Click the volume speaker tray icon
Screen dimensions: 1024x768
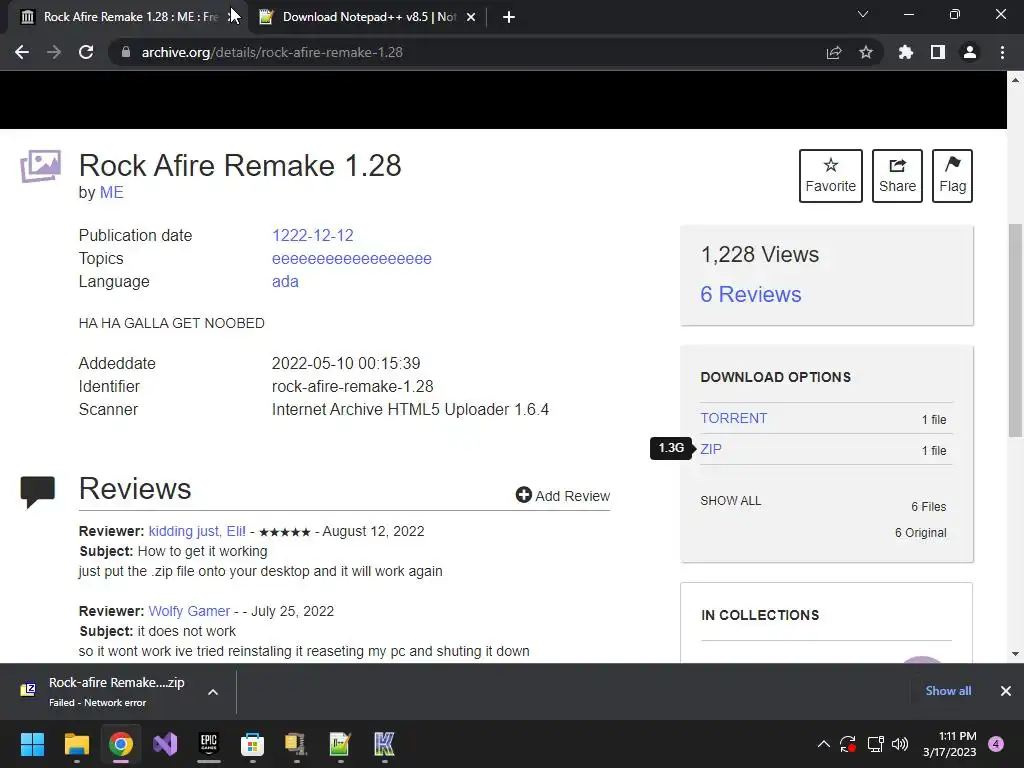click(900, 744)
